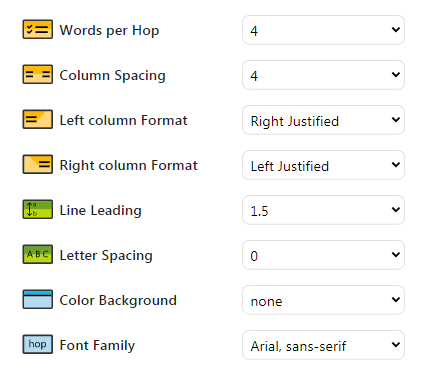
Task: Open the Words per Hop dropdown
Action: (323, 30)
